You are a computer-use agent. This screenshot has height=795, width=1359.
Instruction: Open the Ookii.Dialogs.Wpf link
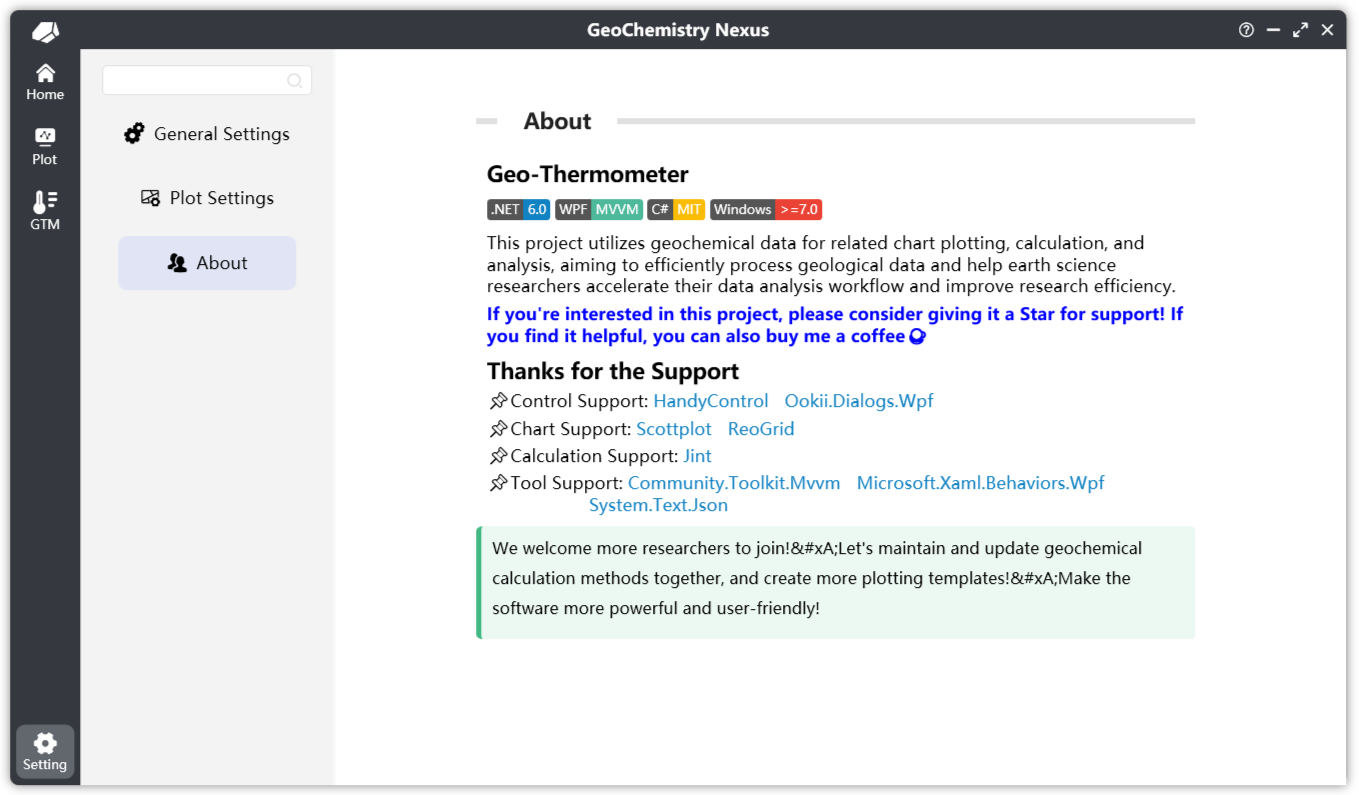tap(858, 401)
